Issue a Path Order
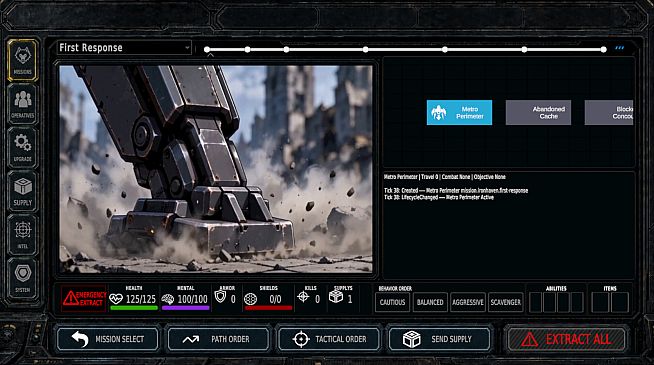 click(x=218, y=339)
